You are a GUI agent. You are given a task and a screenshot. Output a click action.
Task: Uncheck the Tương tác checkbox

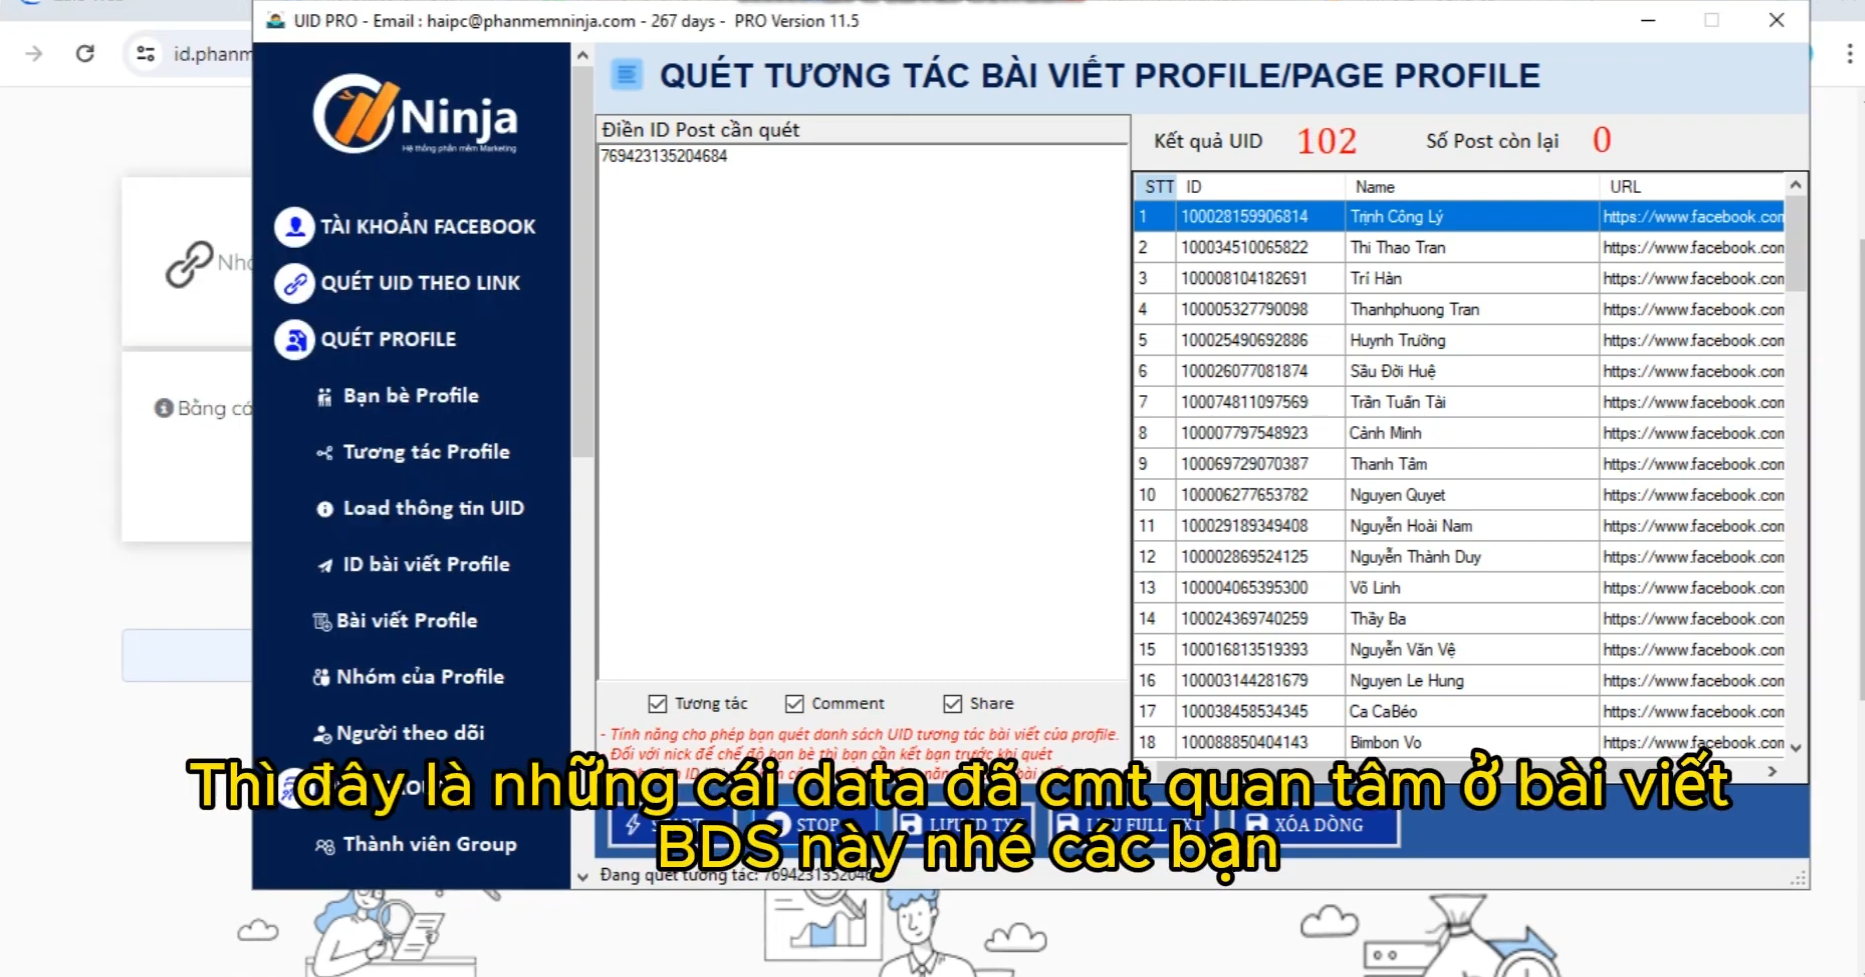[657, 702]
